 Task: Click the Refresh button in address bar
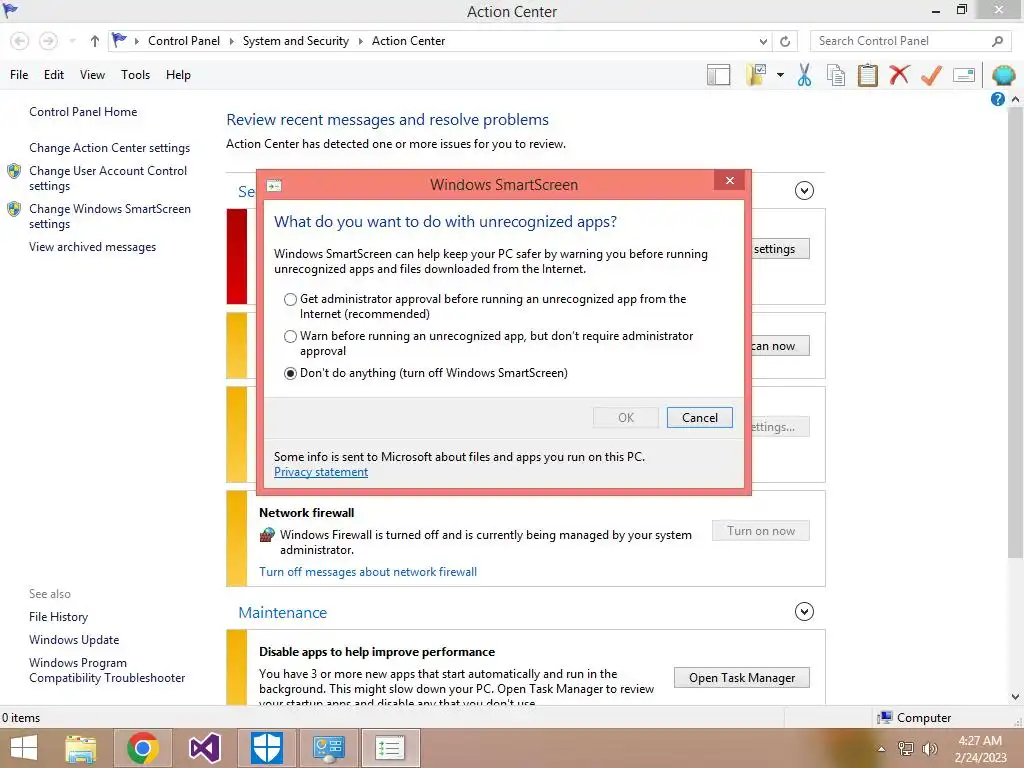[x=785, y=41]
